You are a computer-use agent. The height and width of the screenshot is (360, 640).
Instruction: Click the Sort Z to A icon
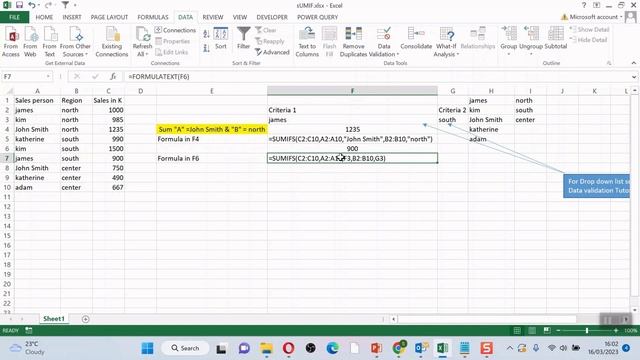tap(207, 48)
